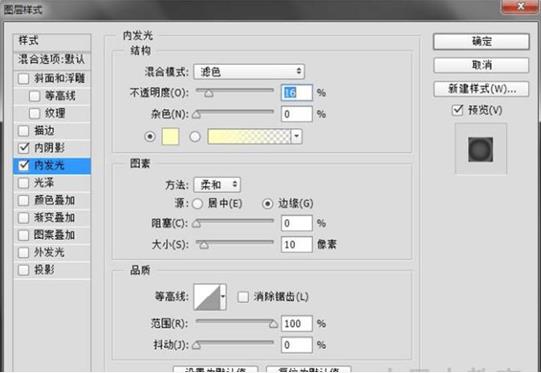This screenshot has height=373, width=541.
Task: Click the 不透明度 opacity slider handle
Action: coord(209,93)
